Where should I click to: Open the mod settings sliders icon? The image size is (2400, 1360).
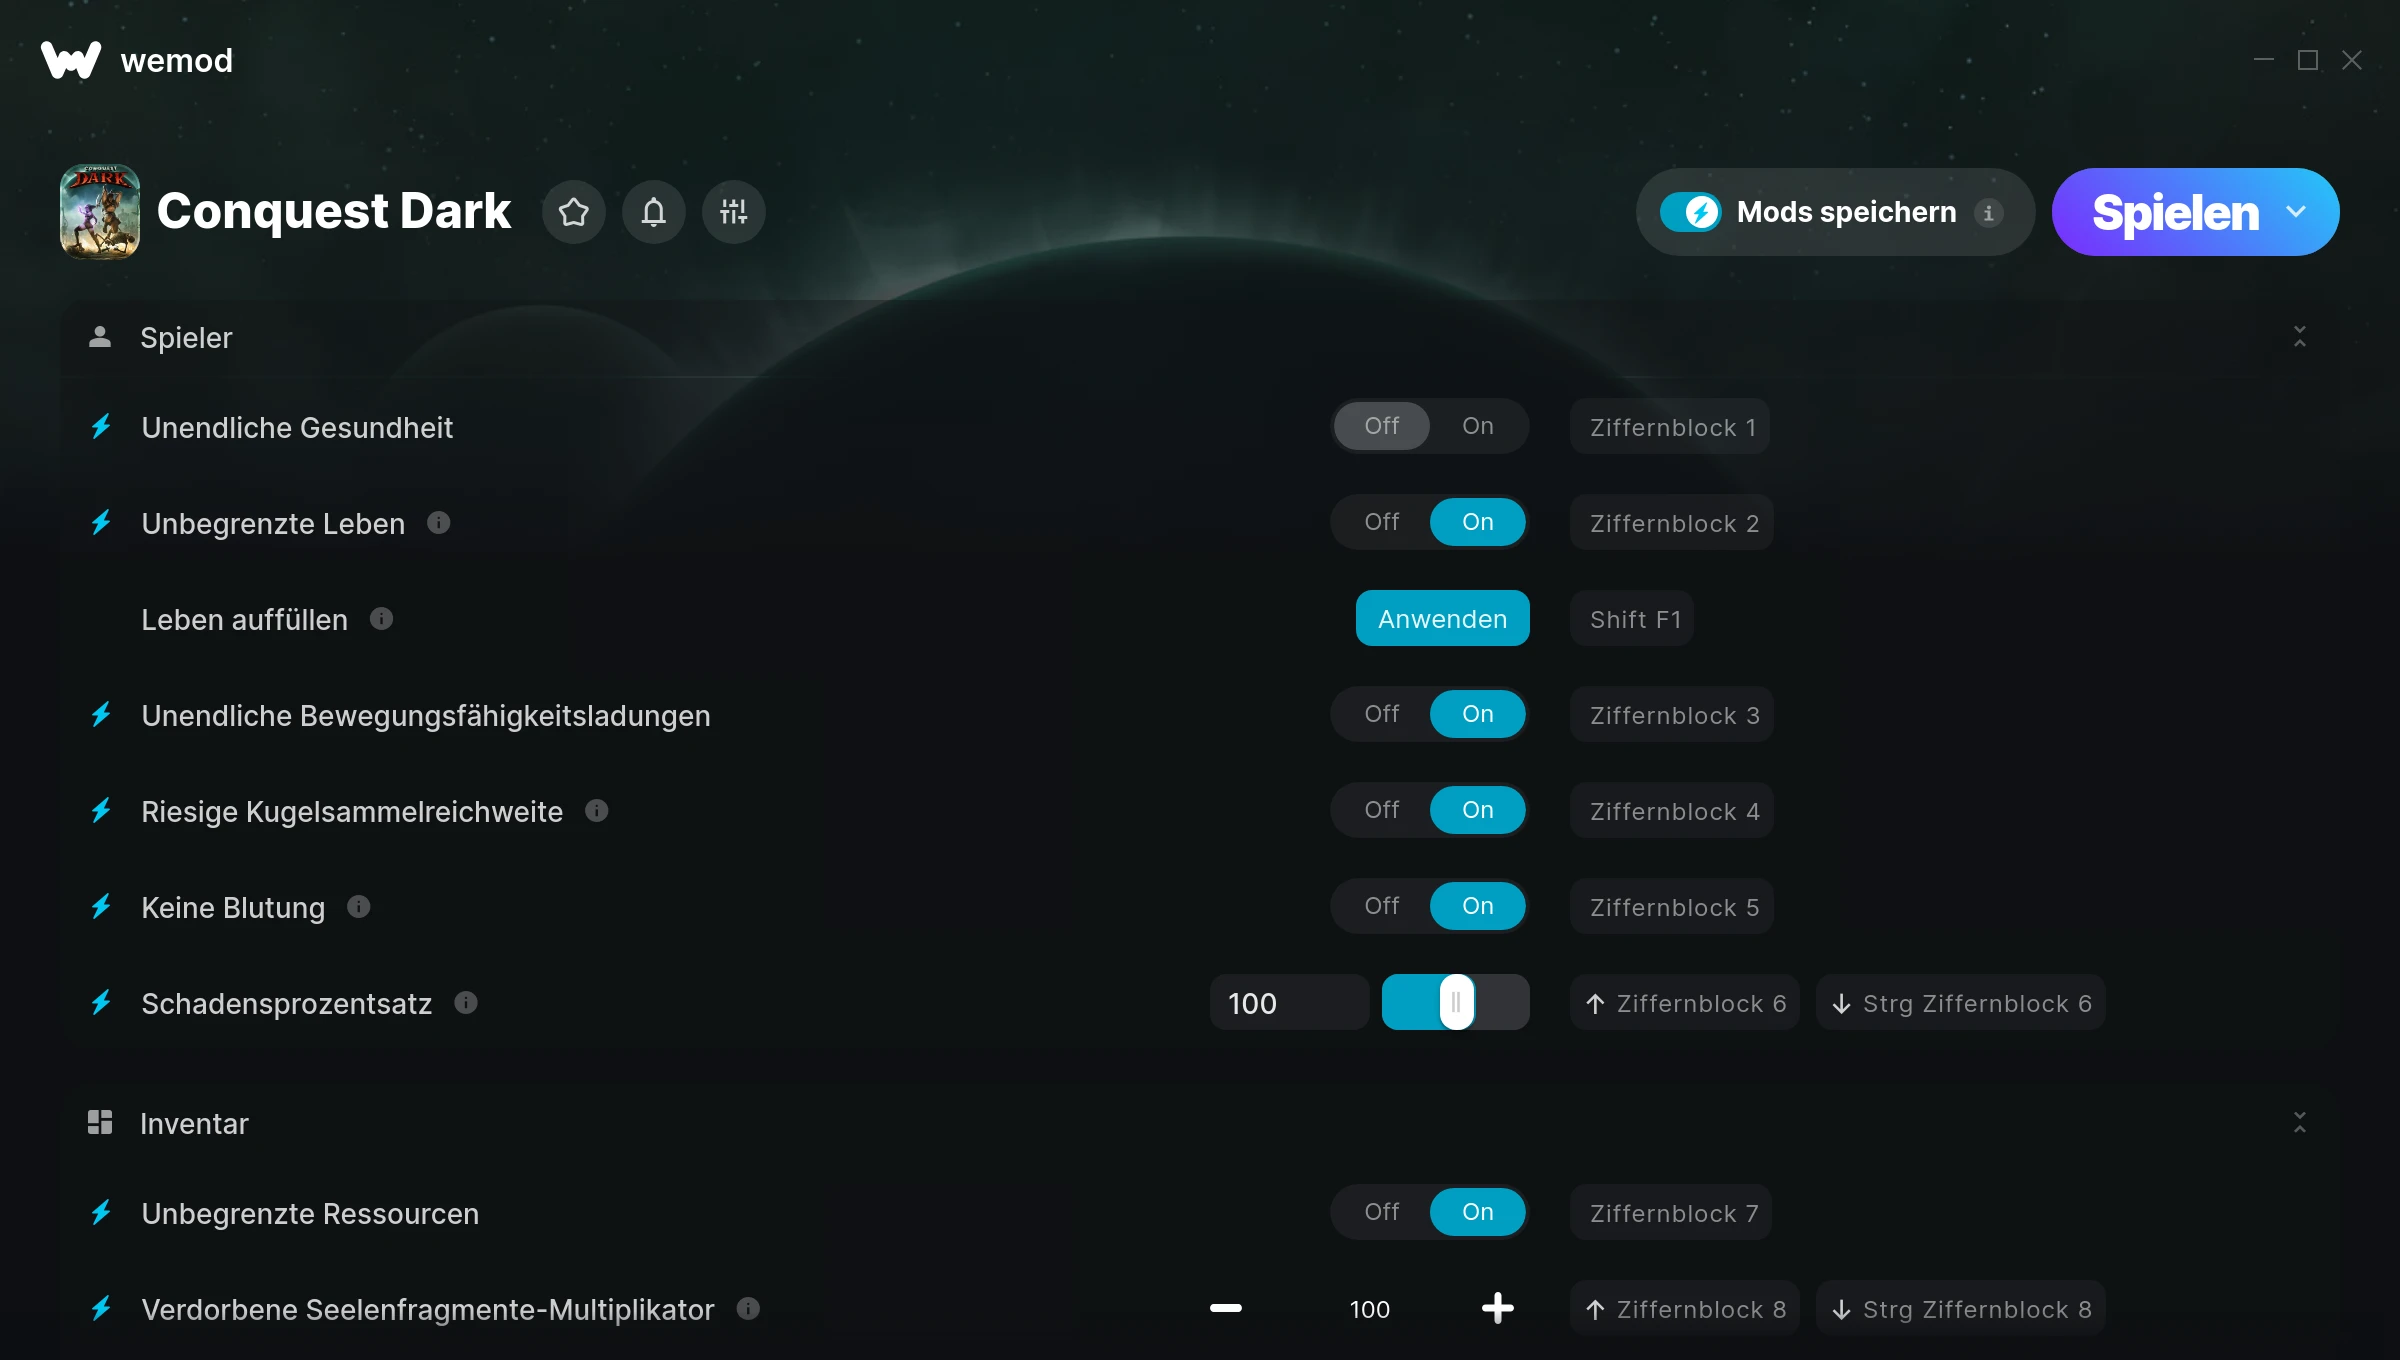click(734, 212)
